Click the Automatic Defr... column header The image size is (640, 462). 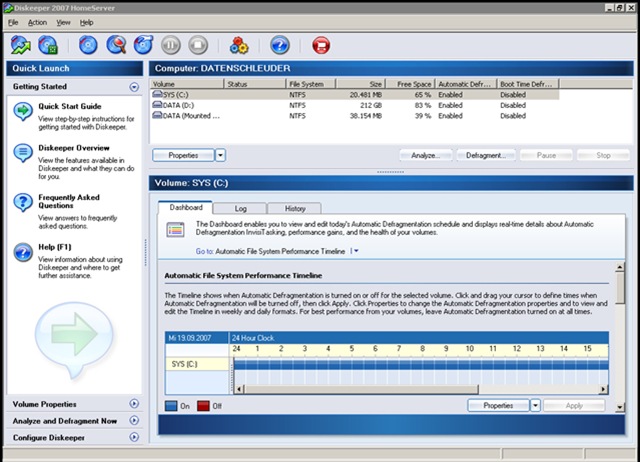(466, 84)
